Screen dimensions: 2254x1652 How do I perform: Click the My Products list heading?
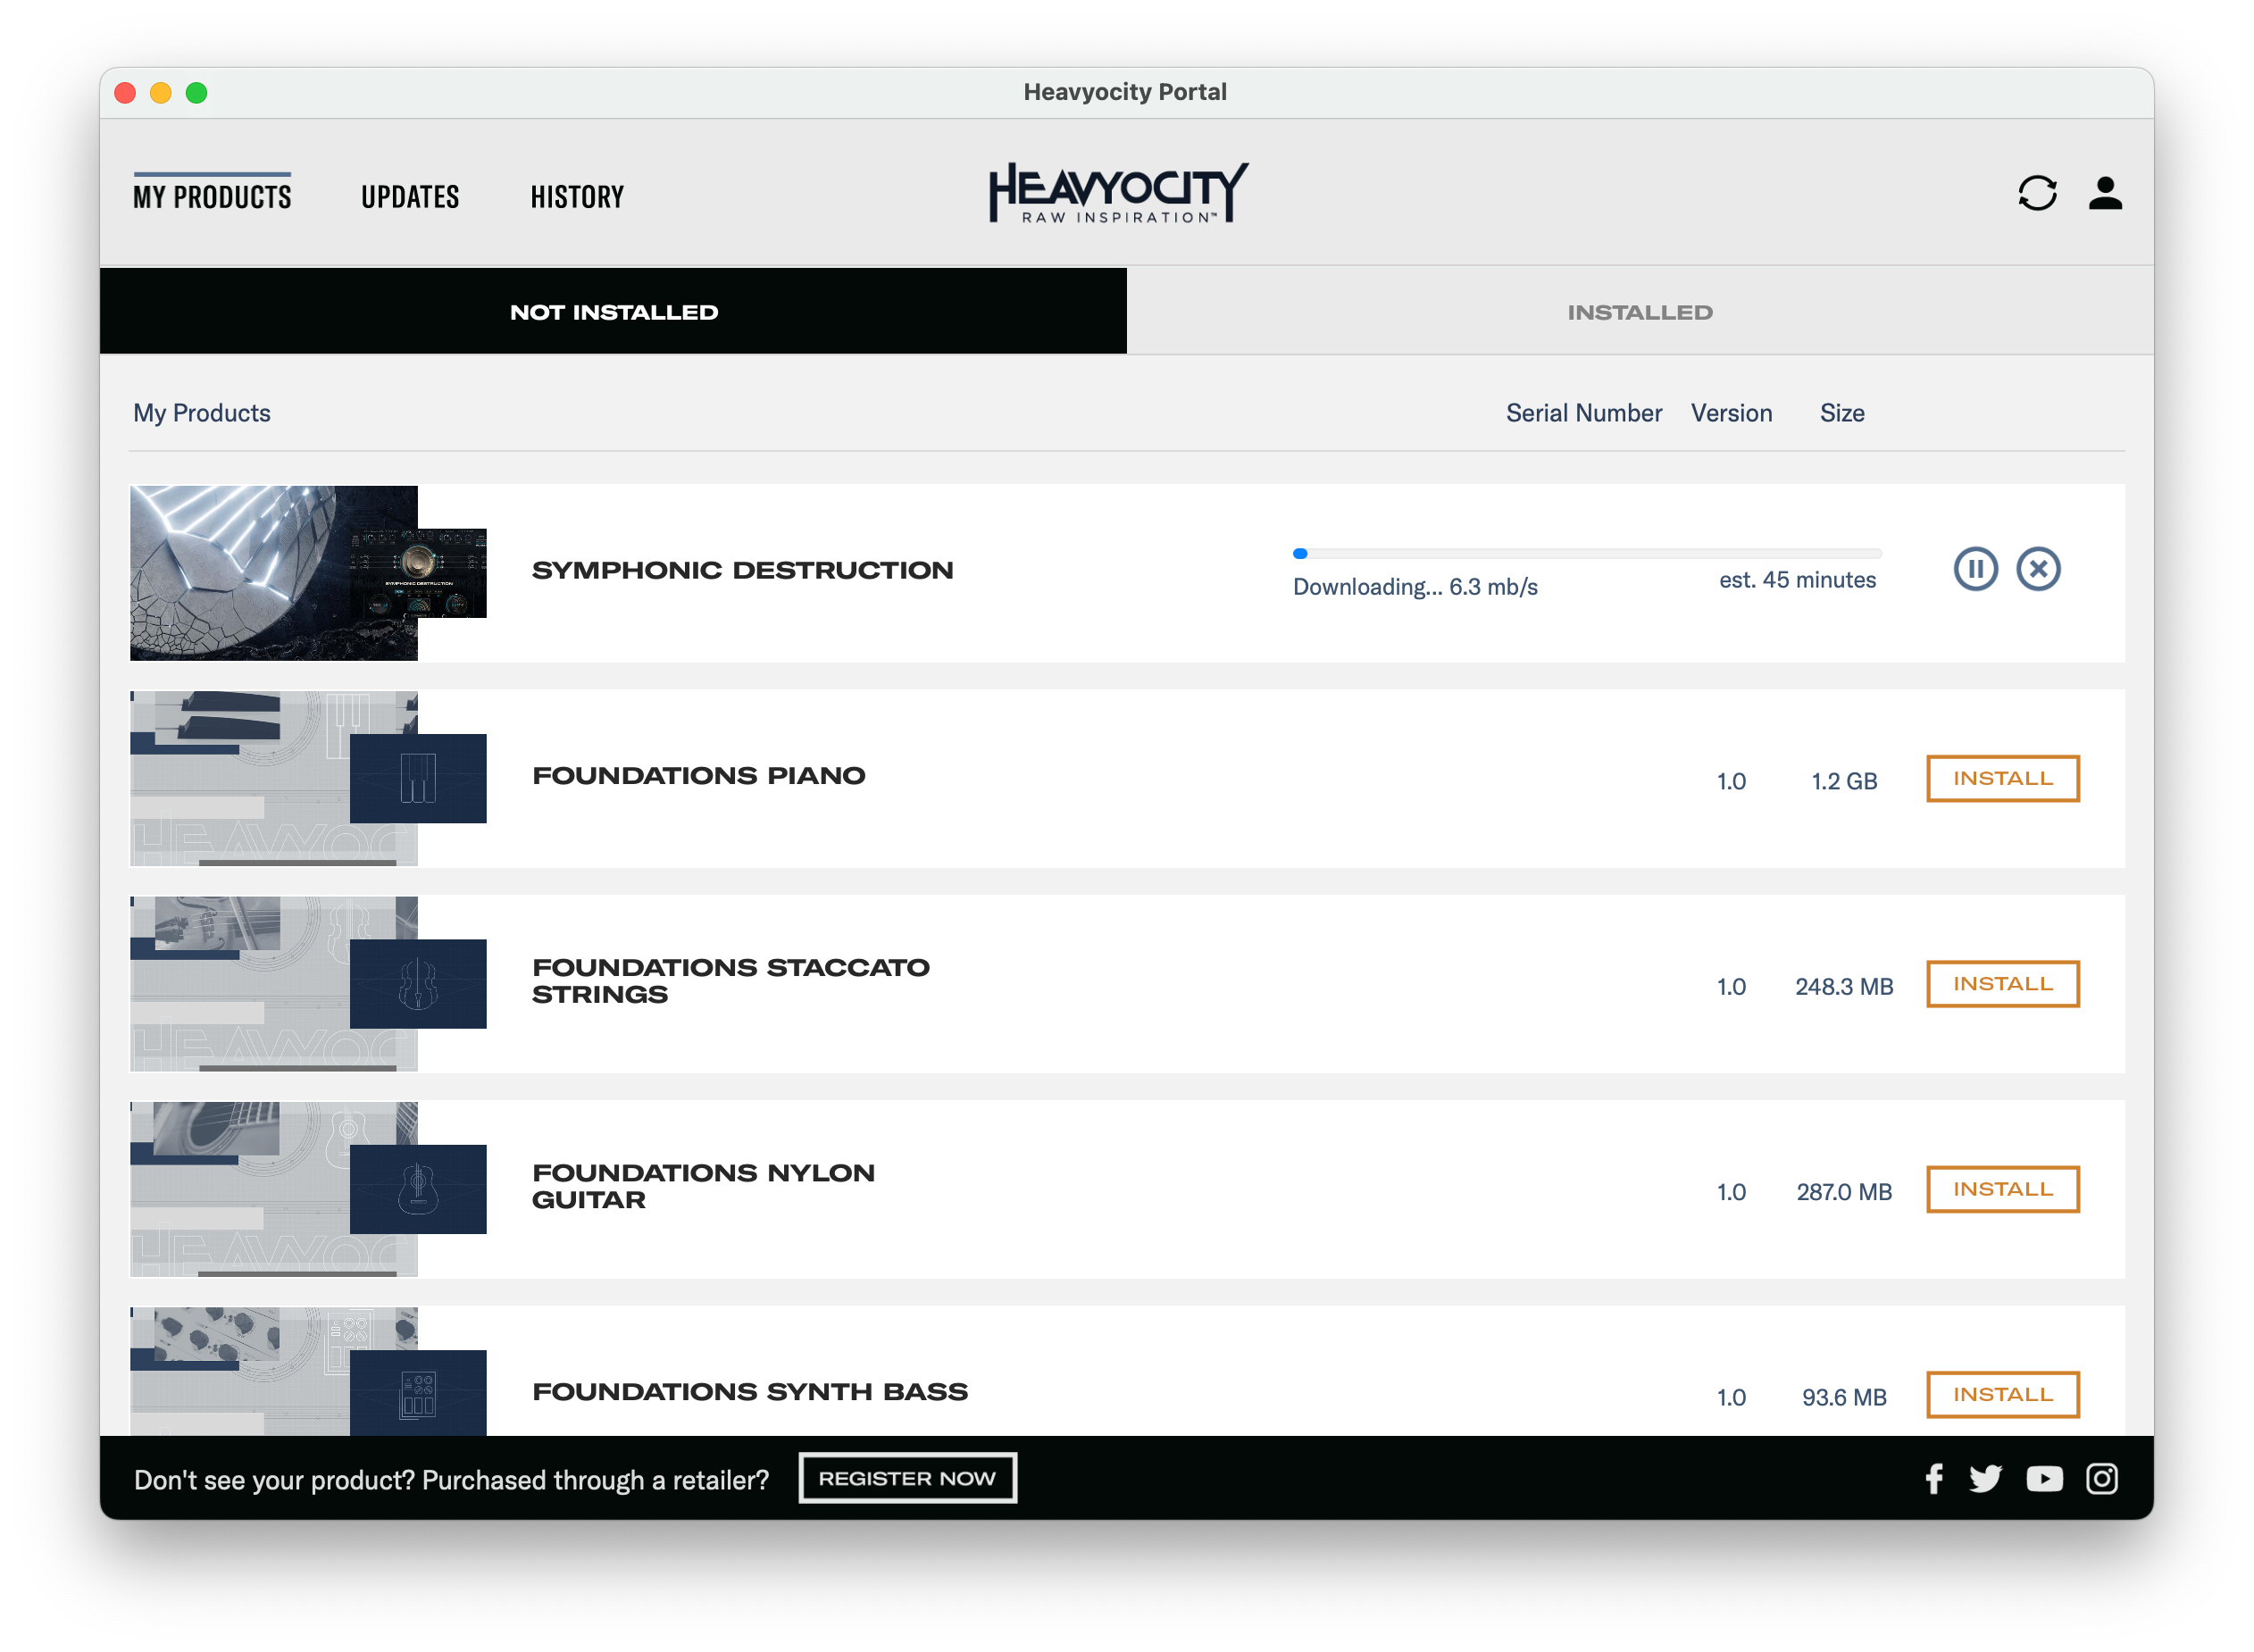click(202, 413)
